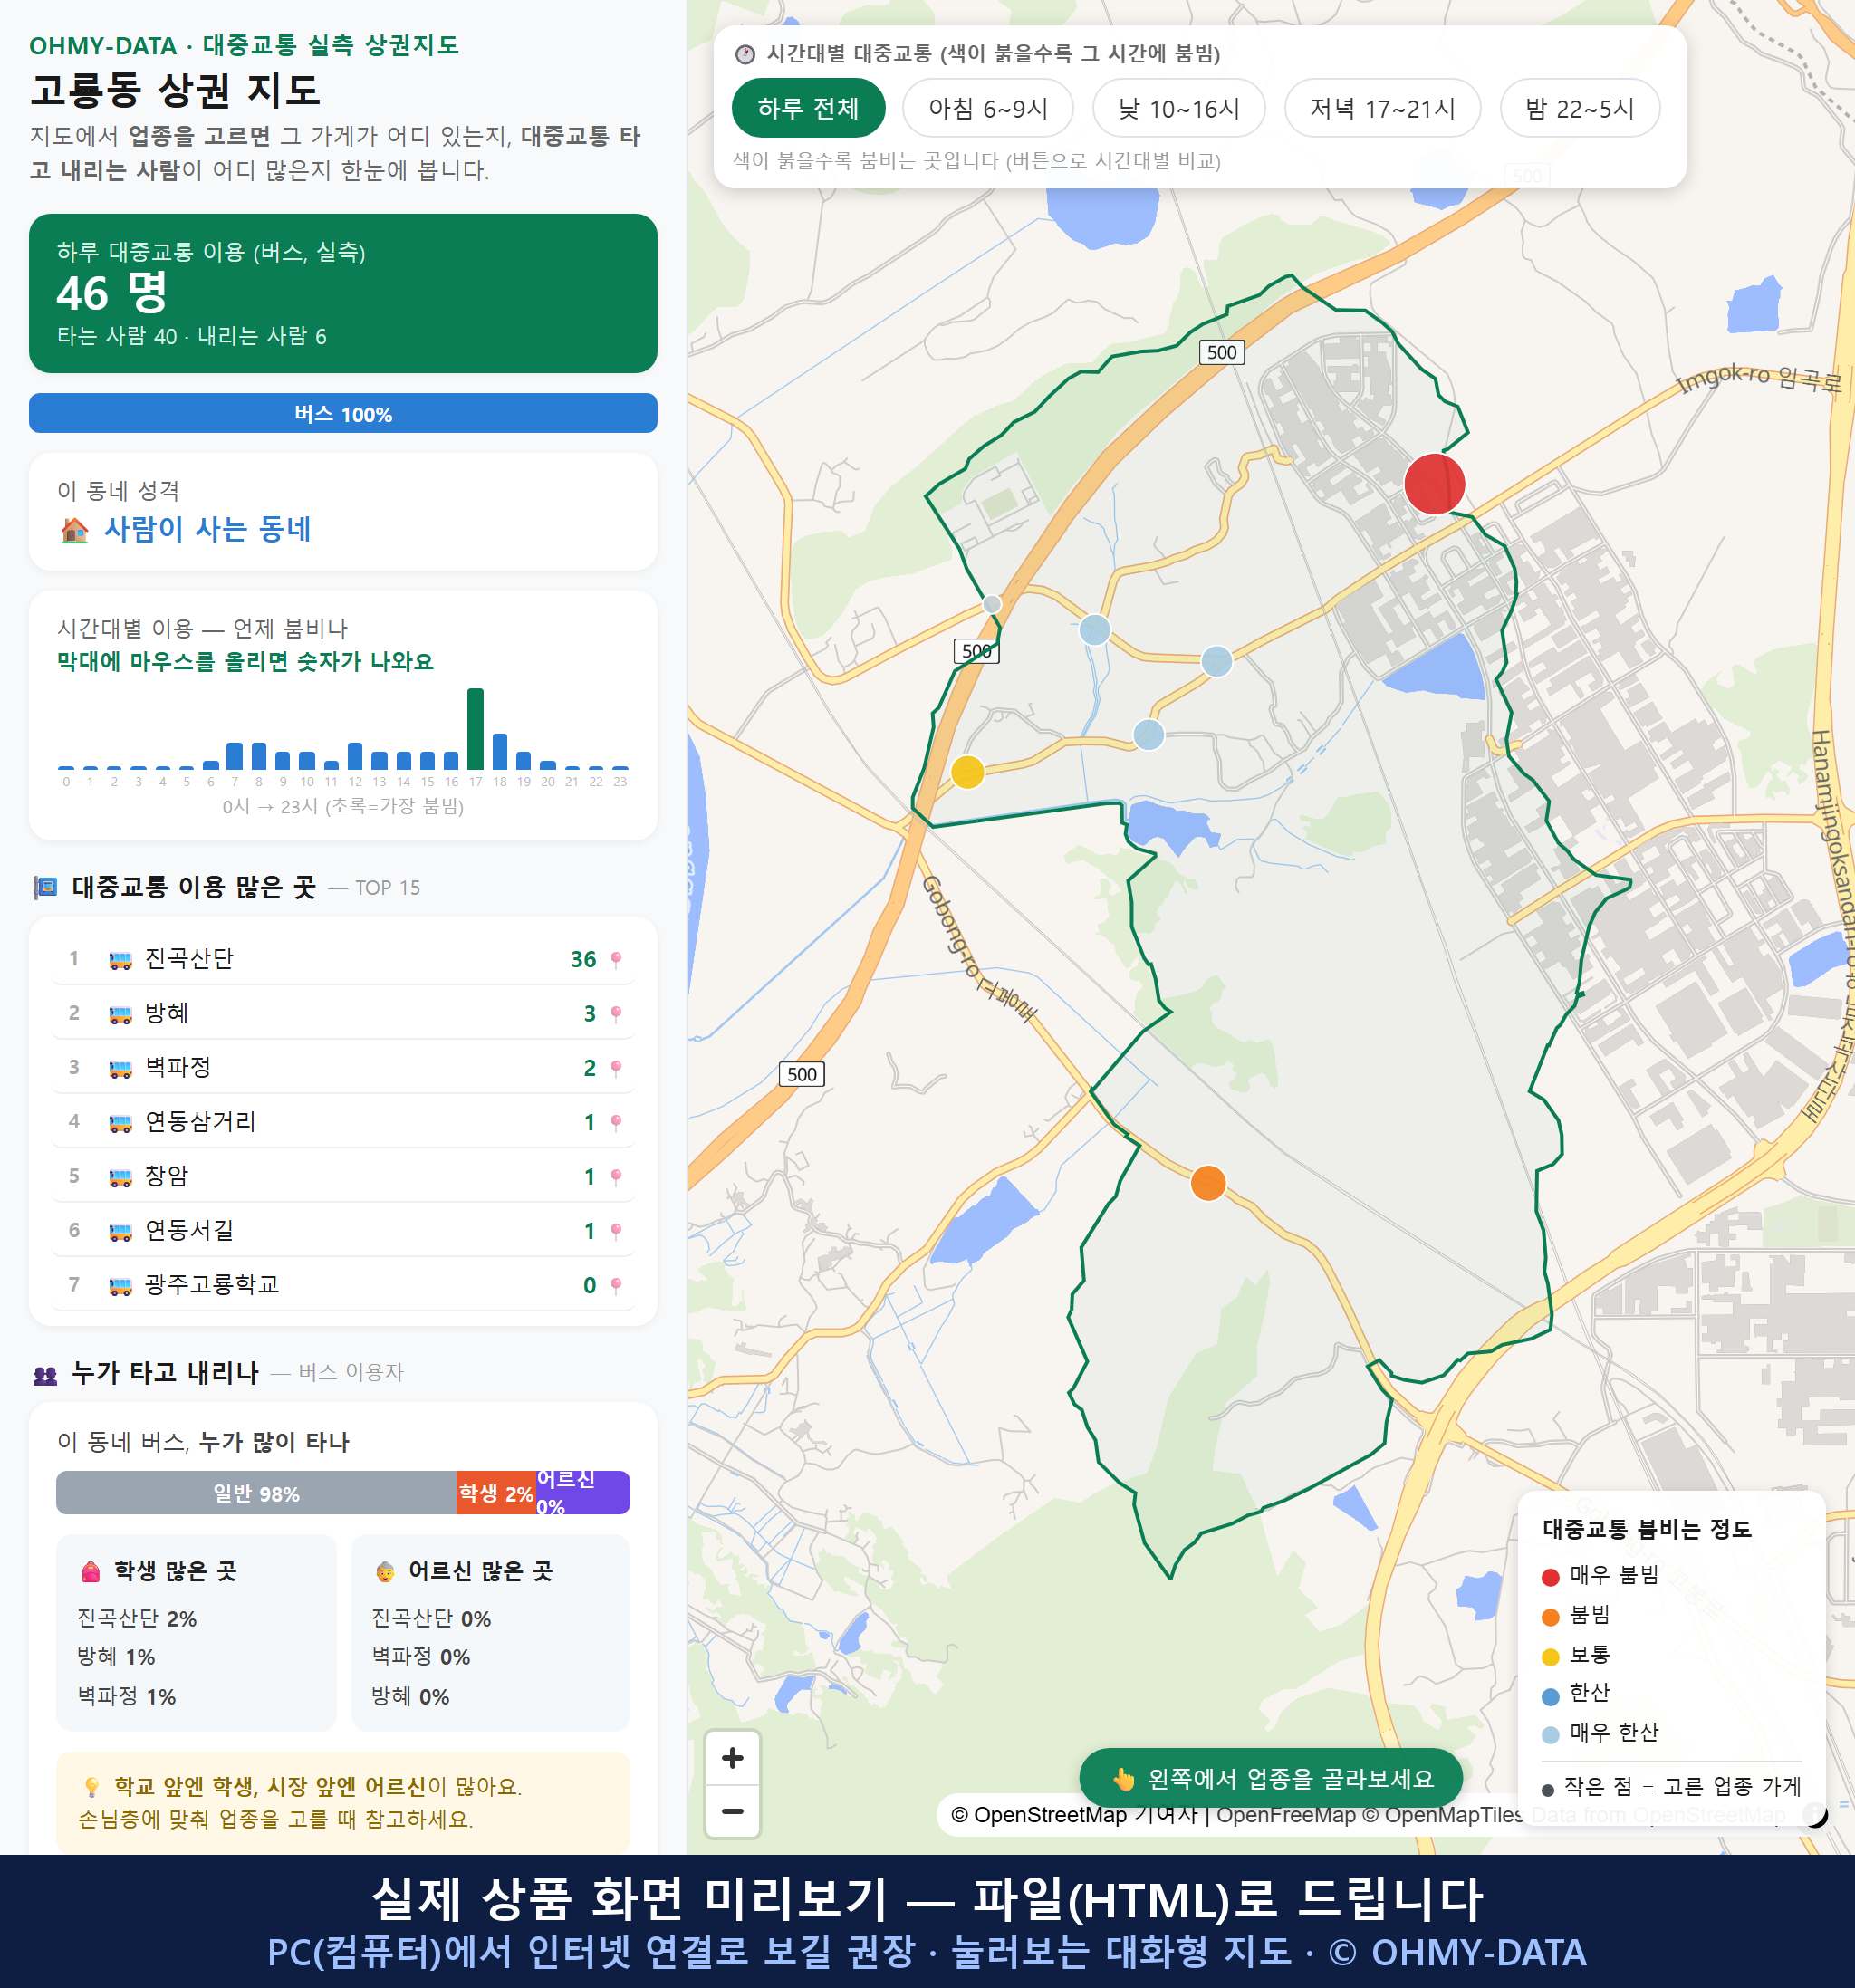
Task: Open the pin icon for 벽파정
Action: [x=616, y=1068]
